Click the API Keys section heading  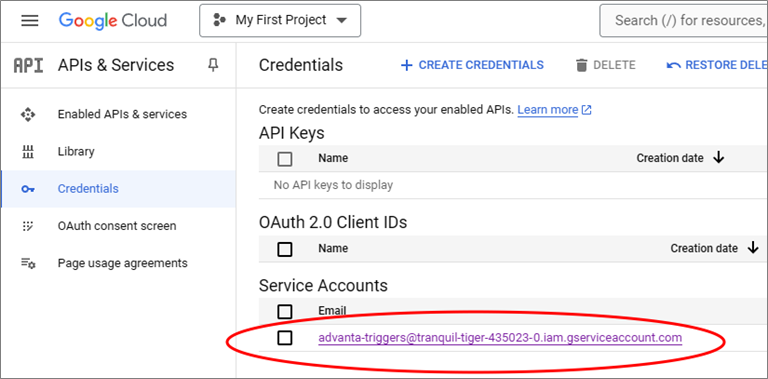291,133
